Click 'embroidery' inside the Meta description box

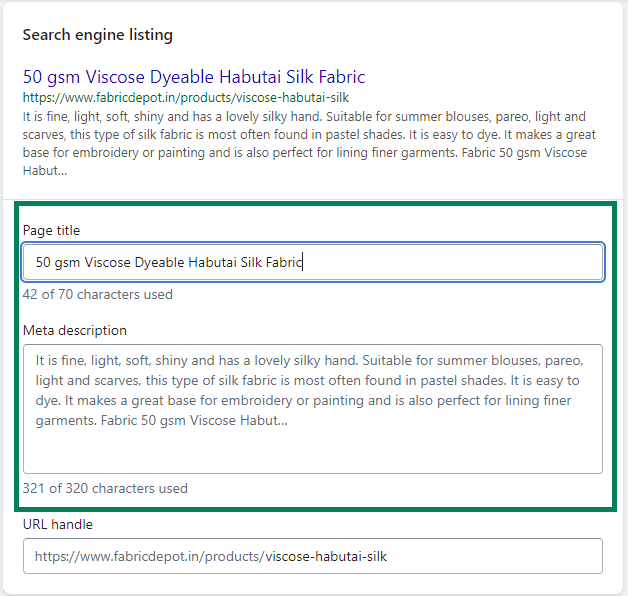[x=257, y=400]
